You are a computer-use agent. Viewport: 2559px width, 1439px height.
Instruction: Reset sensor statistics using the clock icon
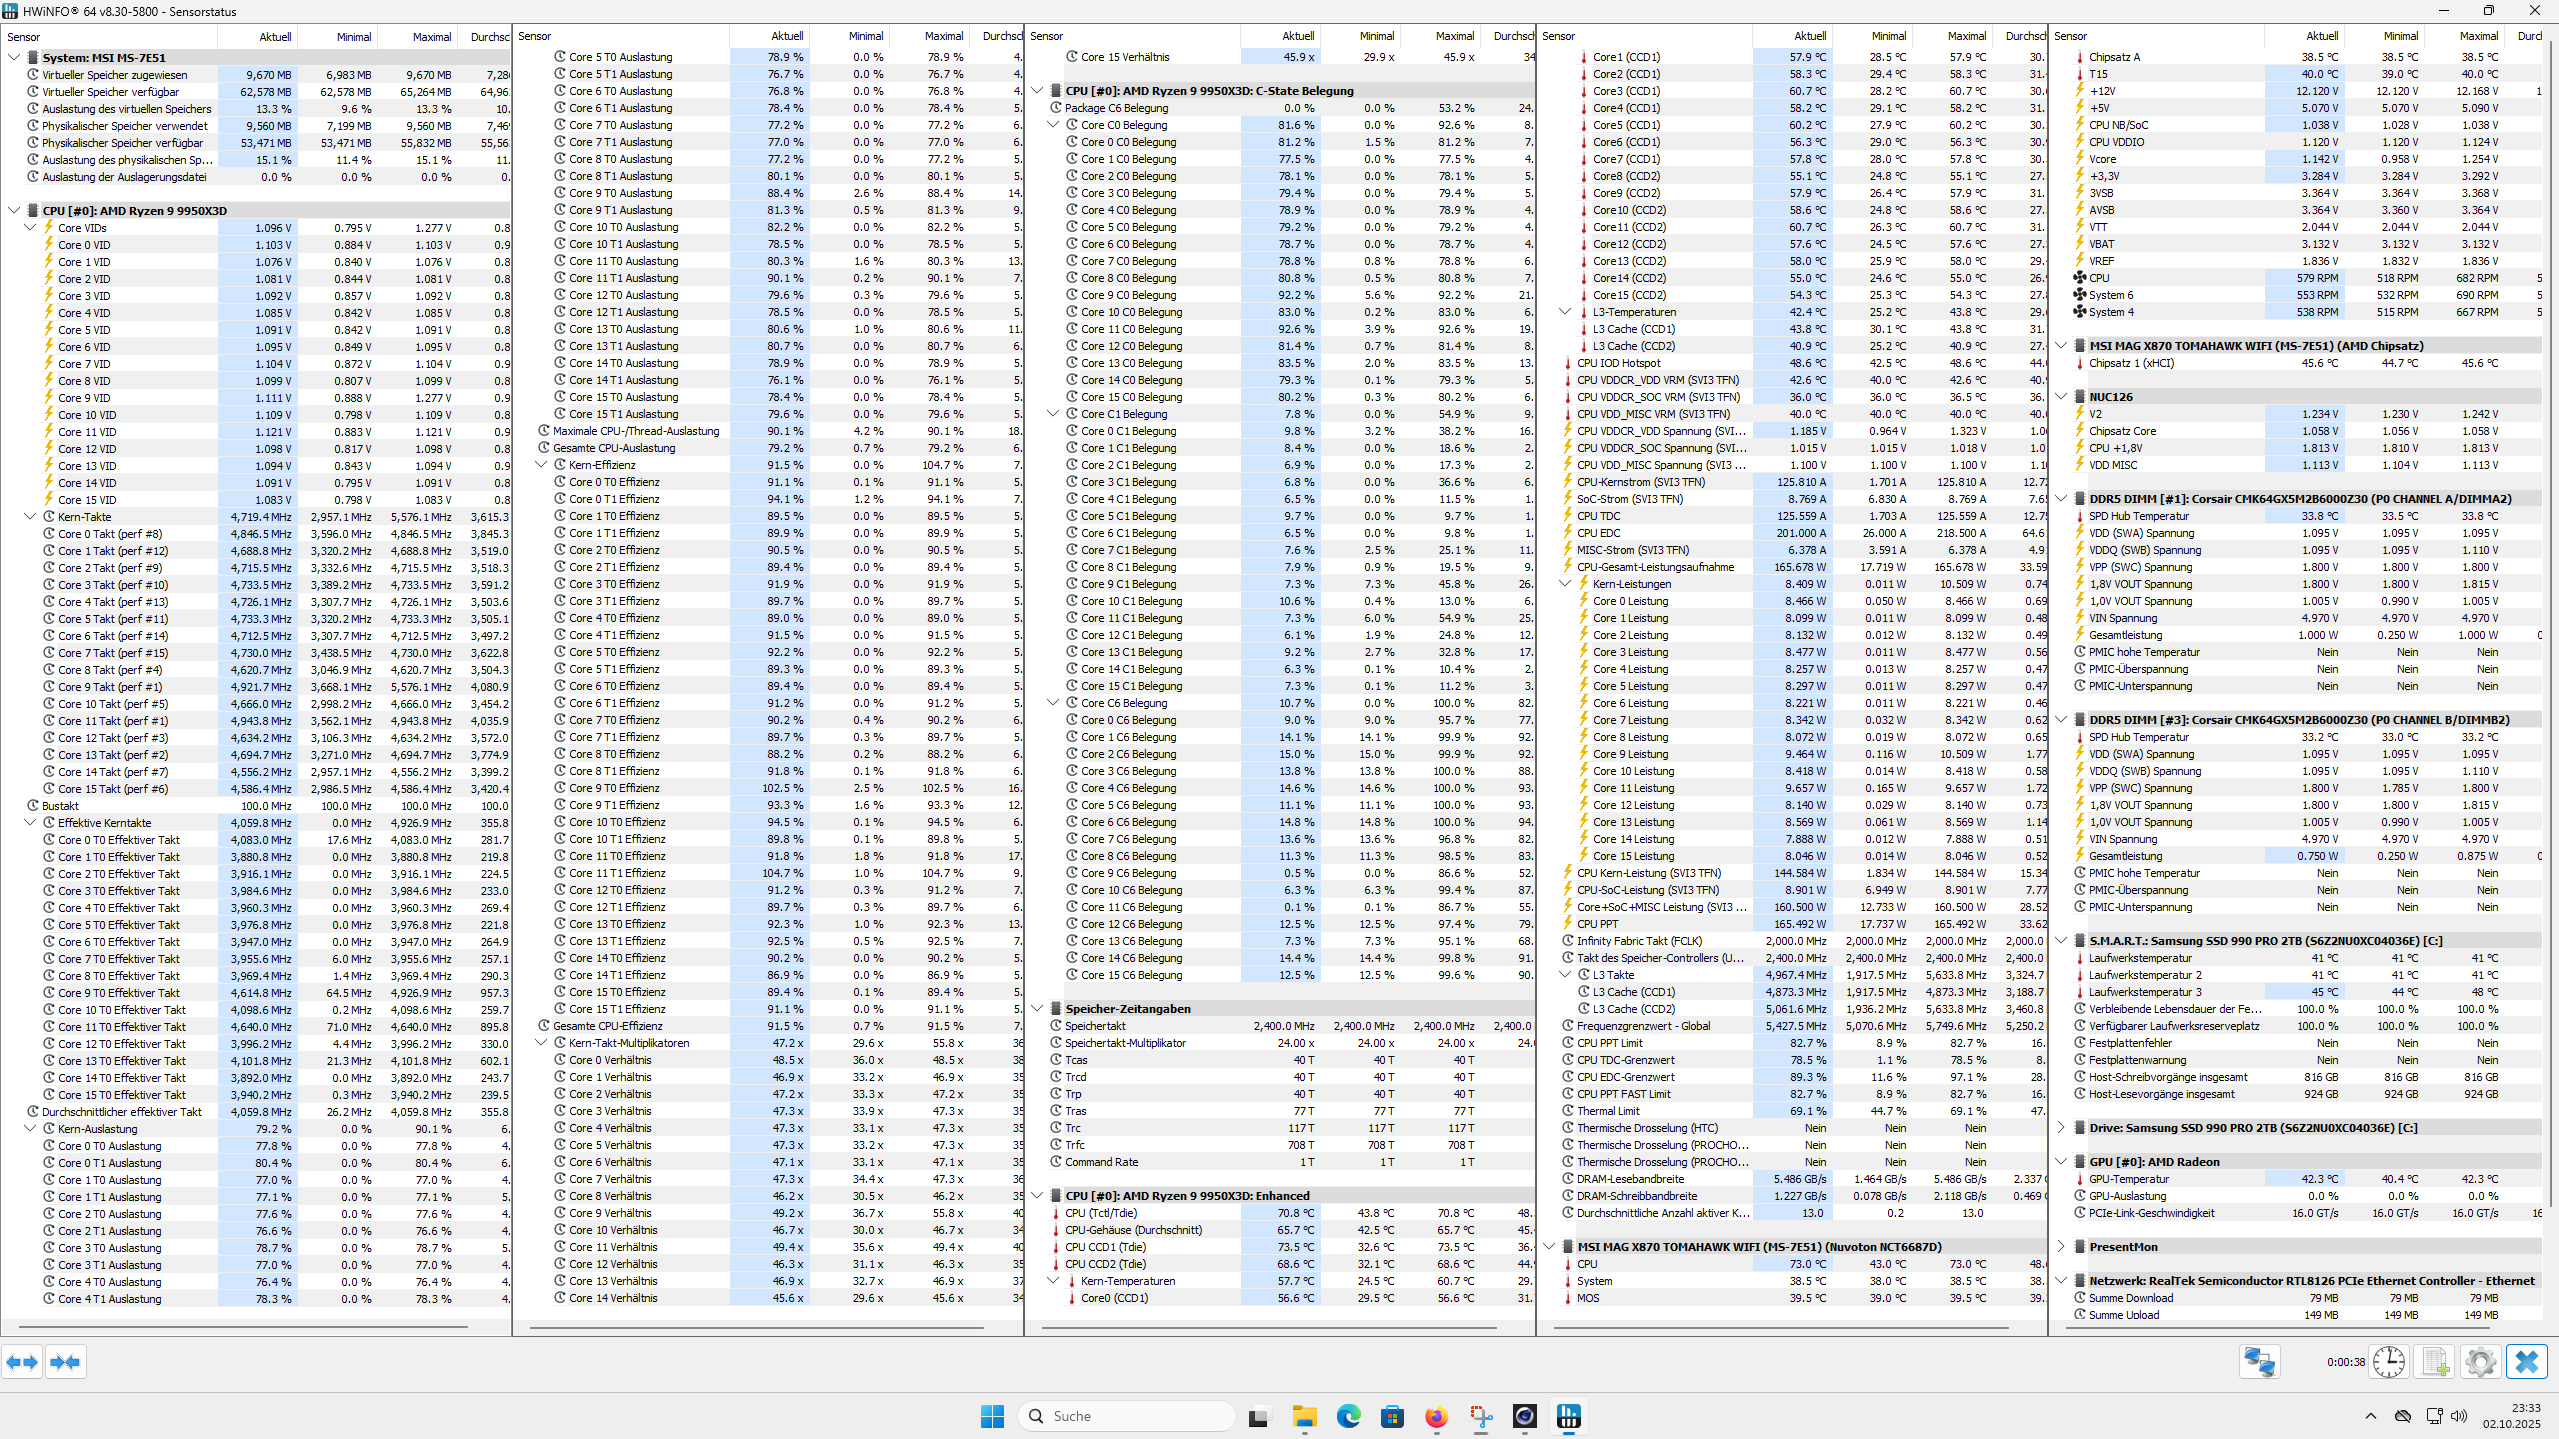click(x=2389, y=1362)
